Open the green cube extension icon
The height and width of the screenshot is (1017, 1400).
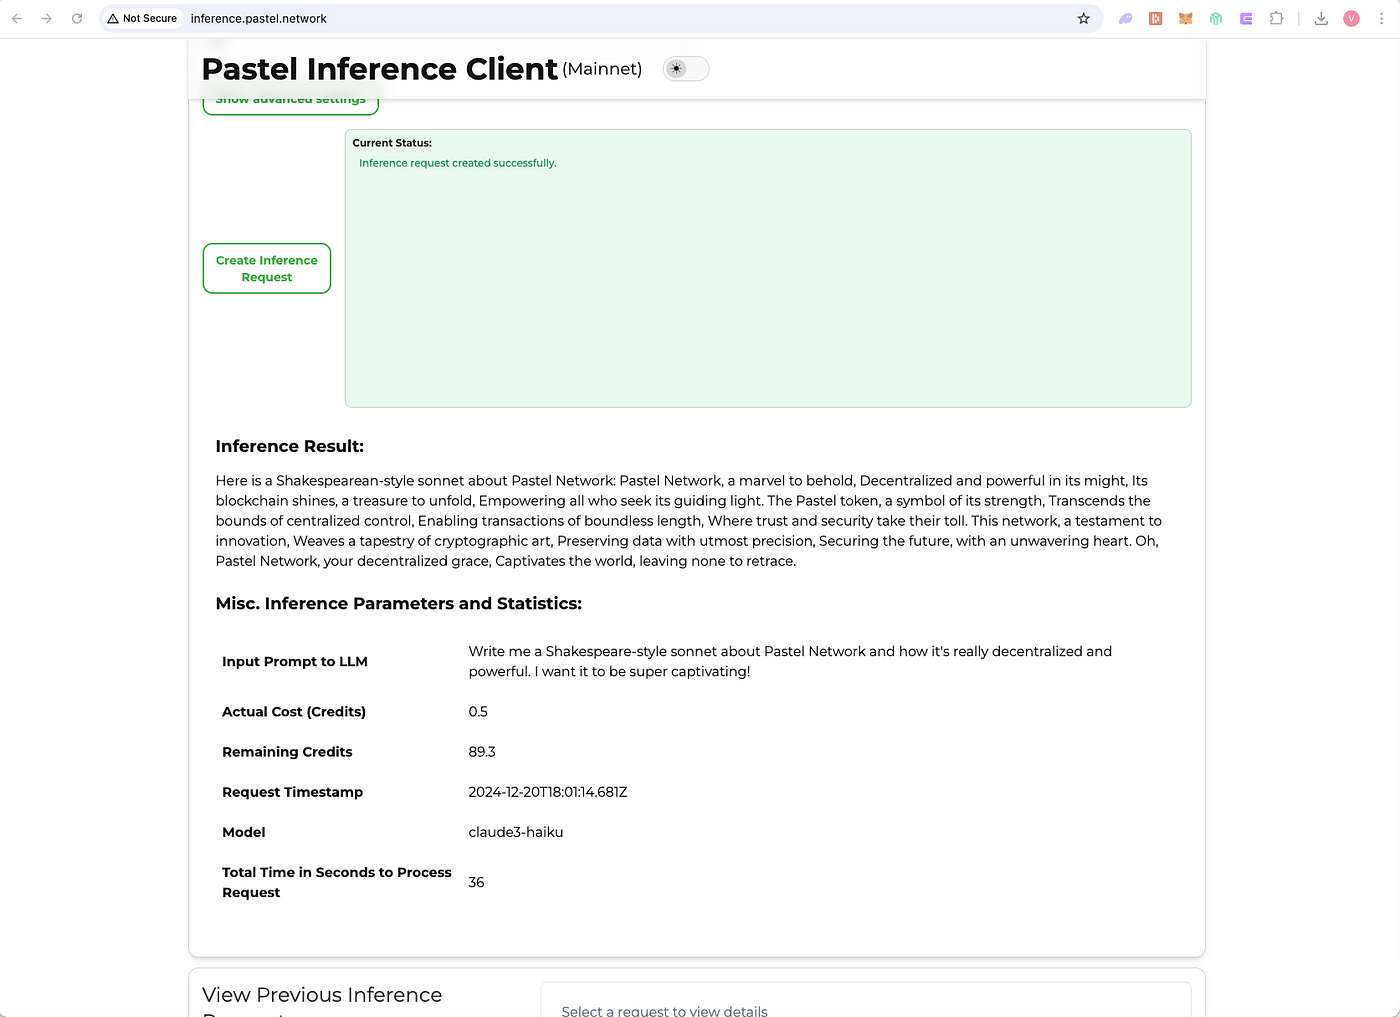1216,18
